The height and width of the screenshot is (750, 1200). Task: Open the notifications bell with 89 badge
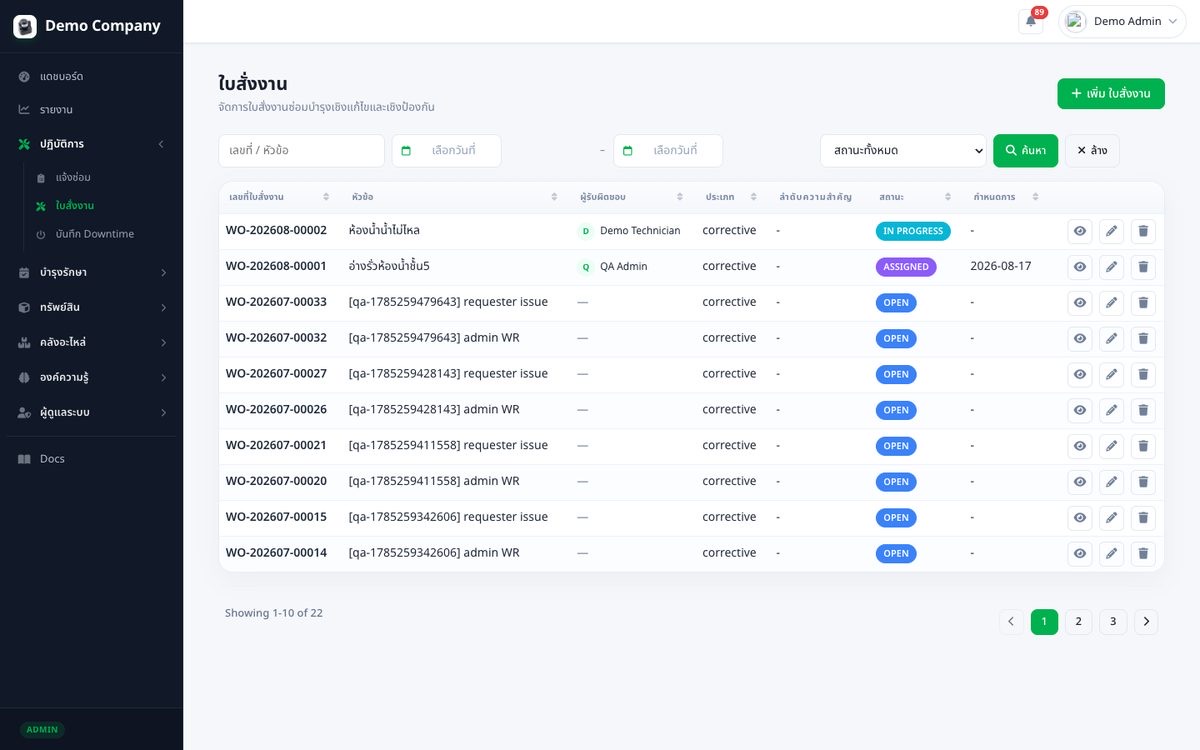point(1031,21)
